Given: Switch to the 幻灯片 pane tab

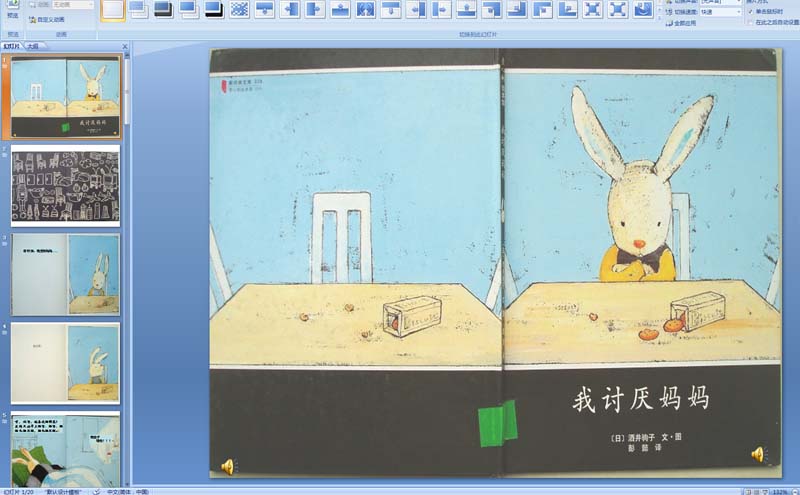Looking at the screenshot, I should 12,46.
